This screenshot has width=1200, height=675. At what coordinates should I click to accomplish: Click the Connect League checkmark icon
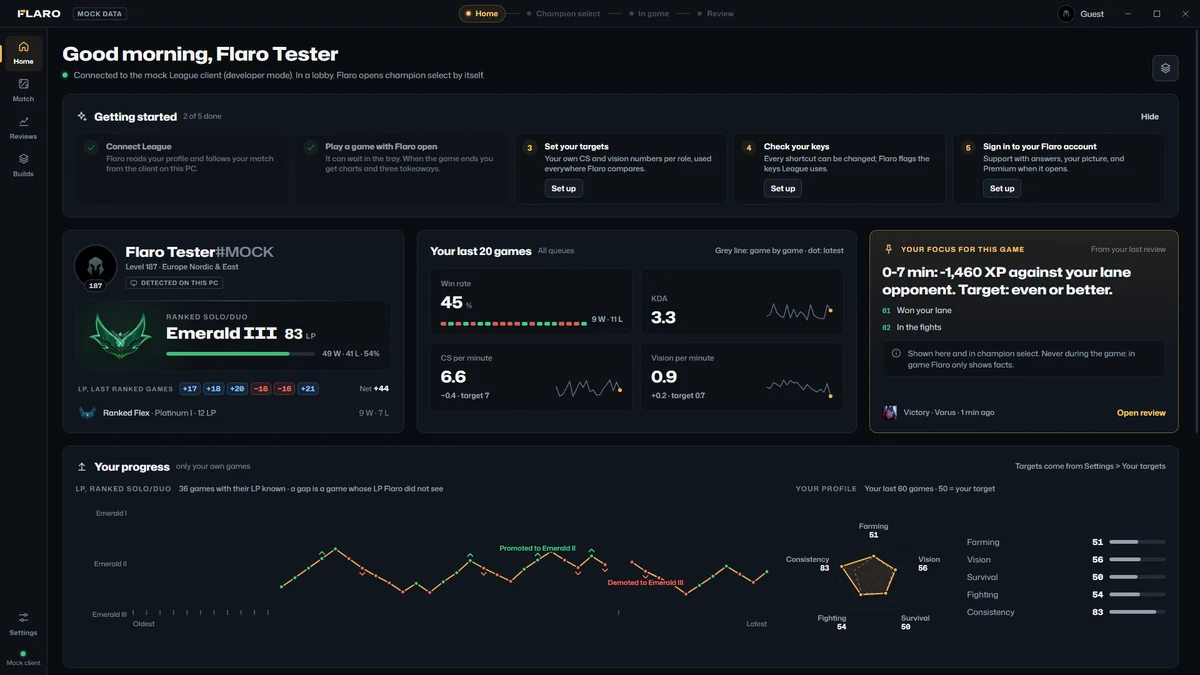pyautogui.click(x=92, y=147)
